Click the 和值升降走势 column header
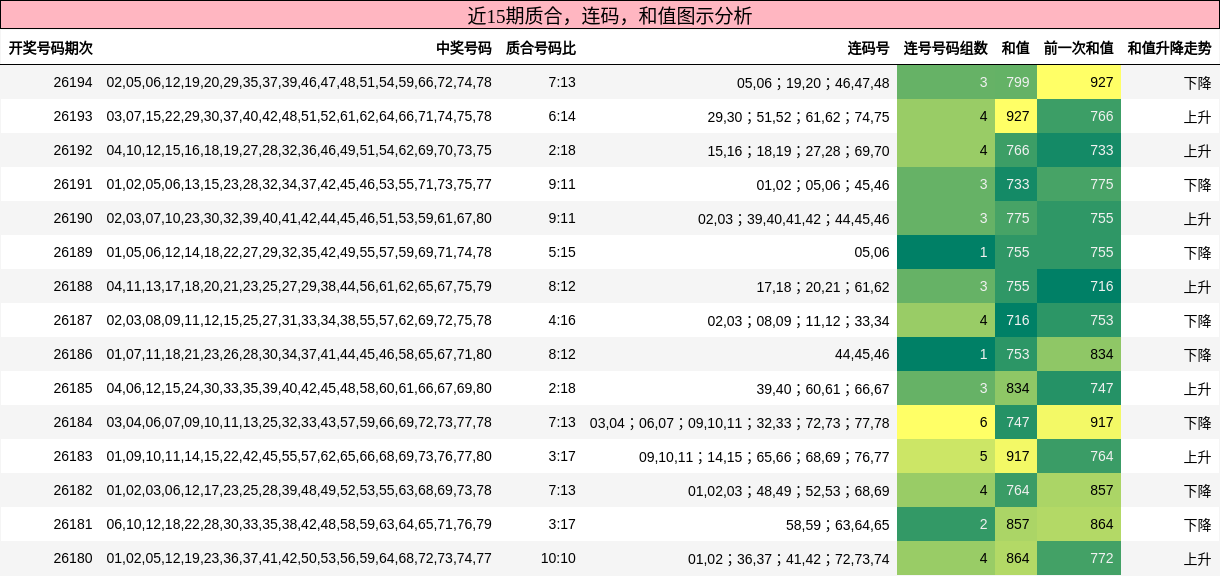The height and width of the screenshot is (576, 1220). tap(1170, 47)
